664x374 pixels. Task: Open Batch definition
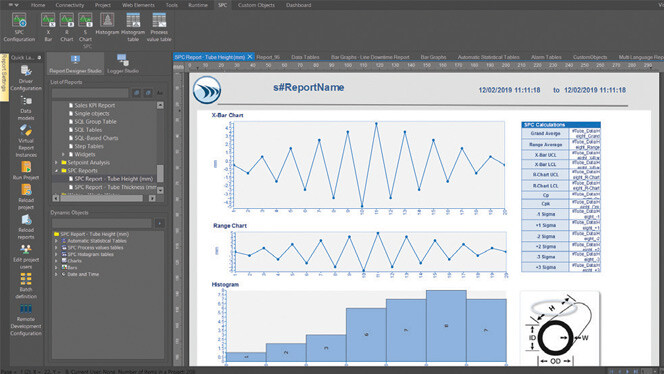[26, 286]
